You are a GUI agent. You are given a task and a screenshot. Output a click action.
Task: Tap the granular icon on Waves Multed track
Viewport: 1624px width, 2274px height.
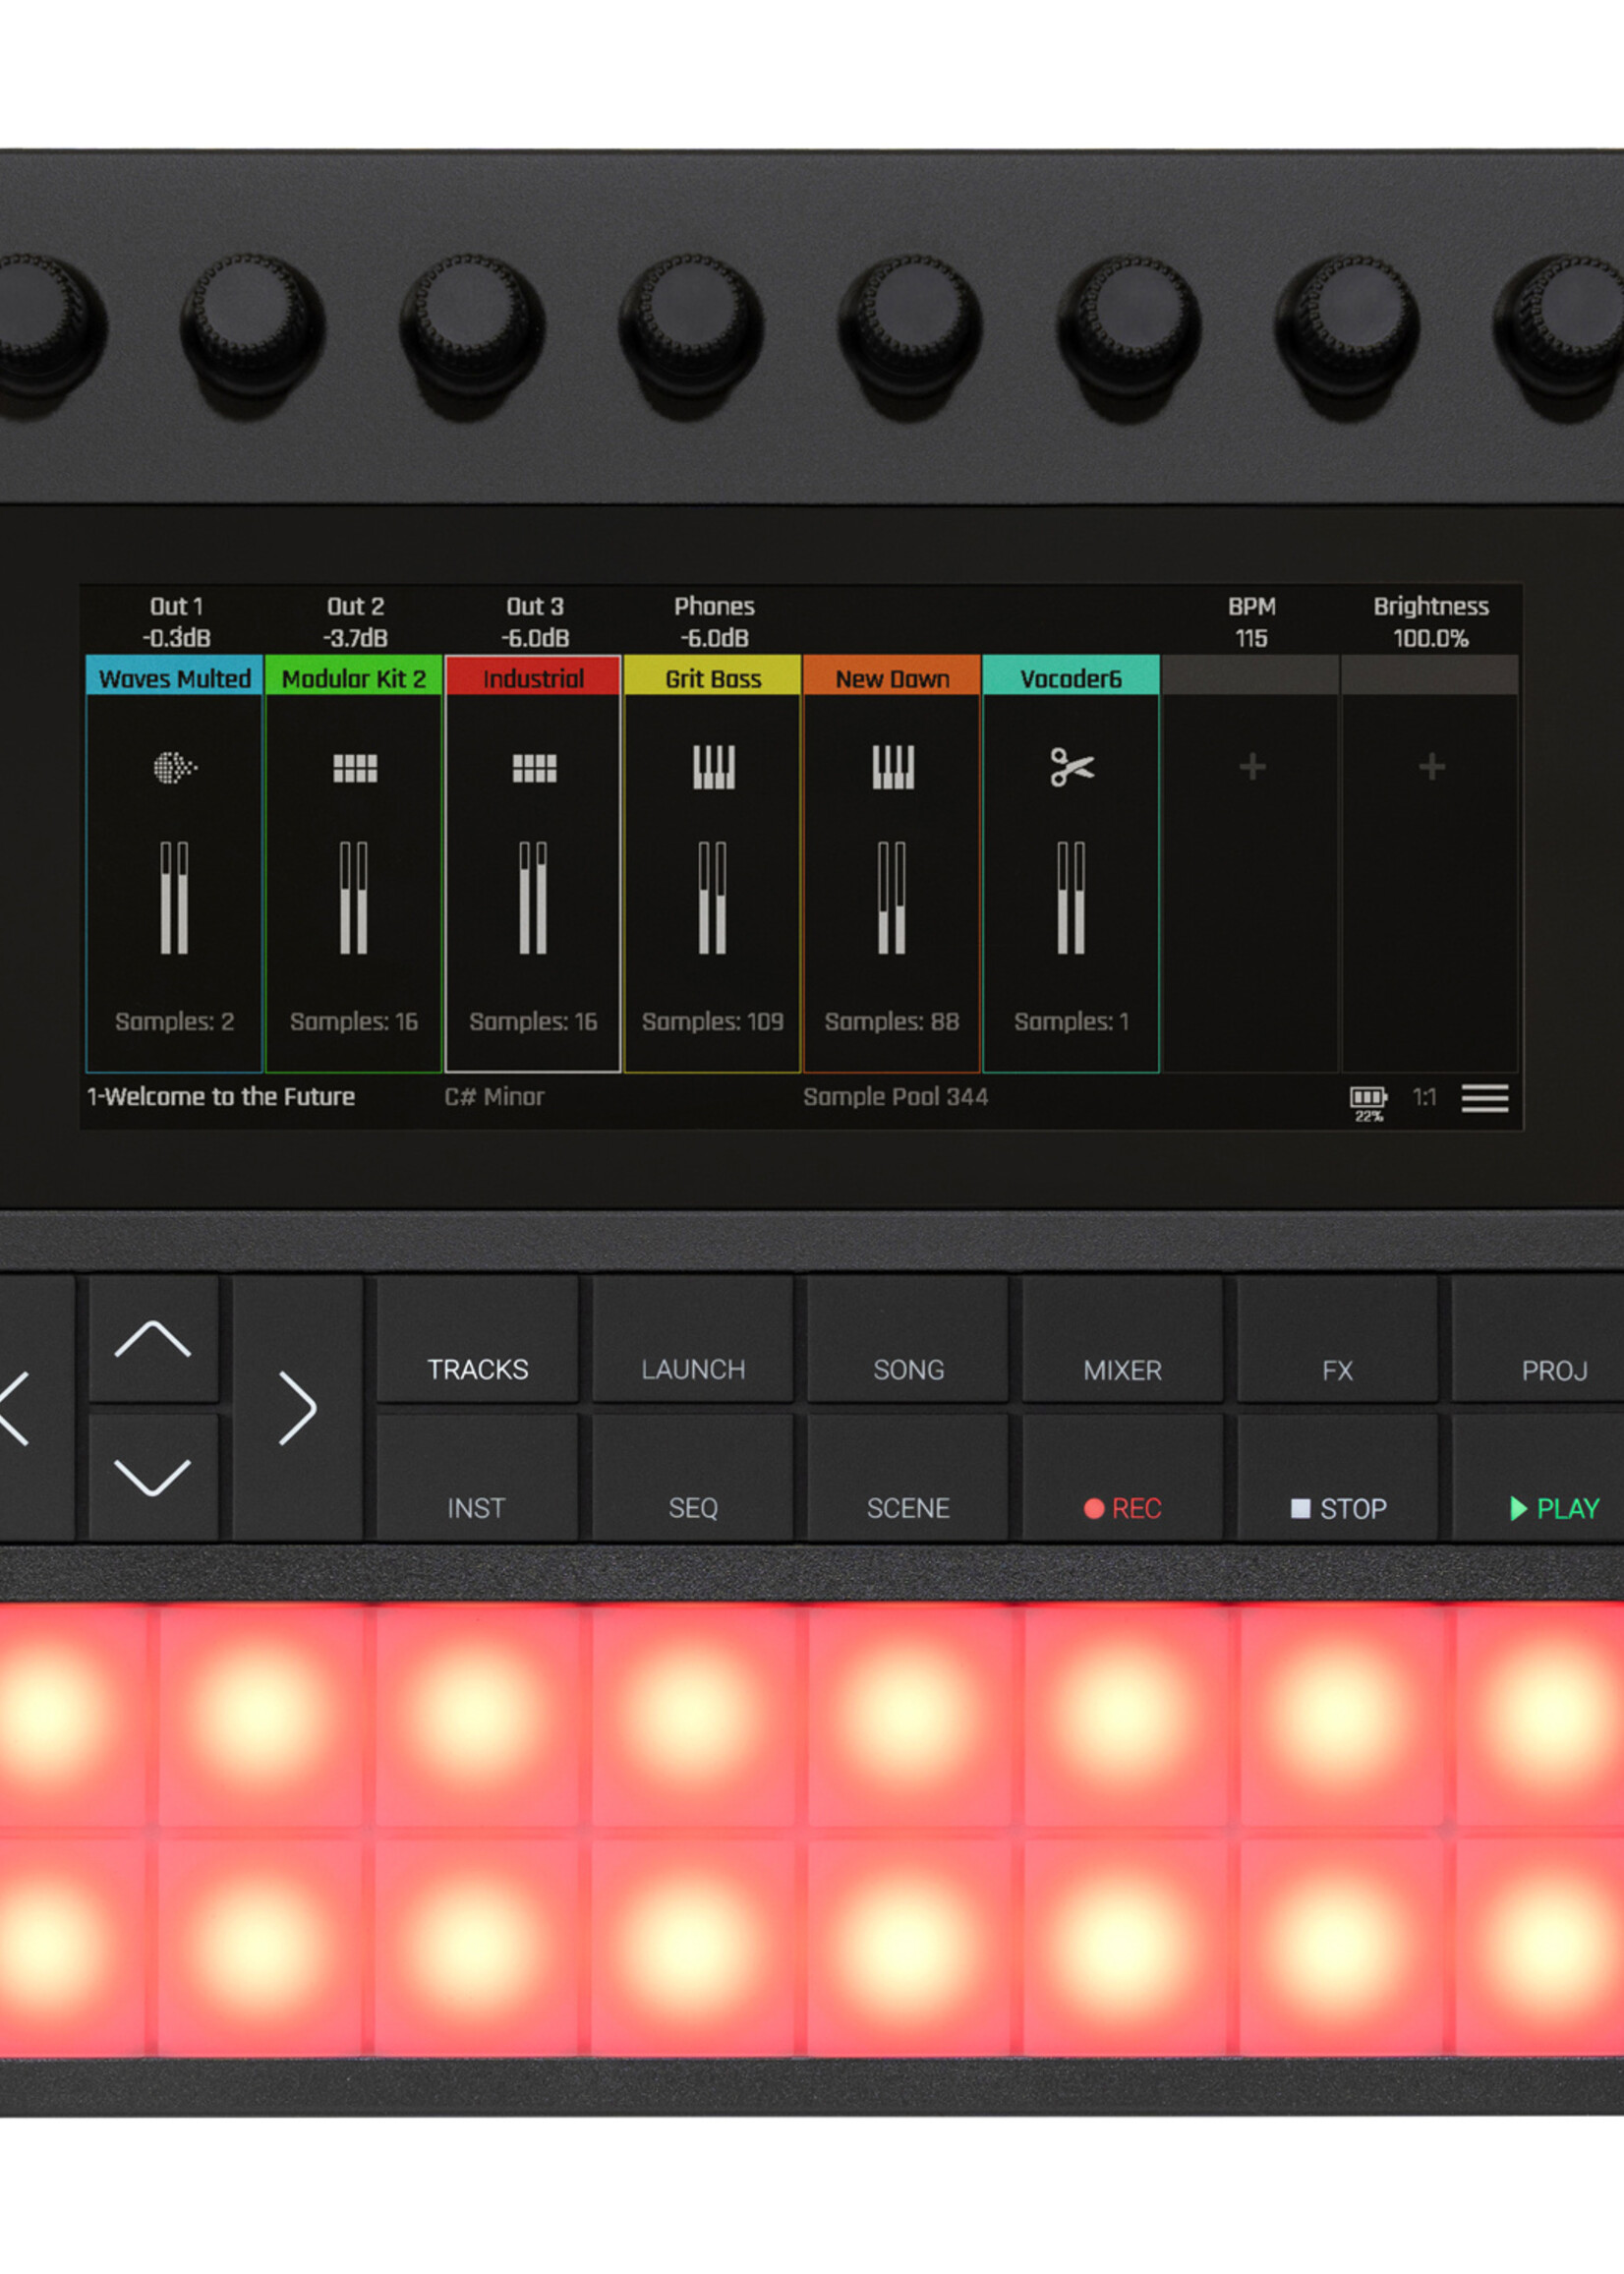coord(175,767)
